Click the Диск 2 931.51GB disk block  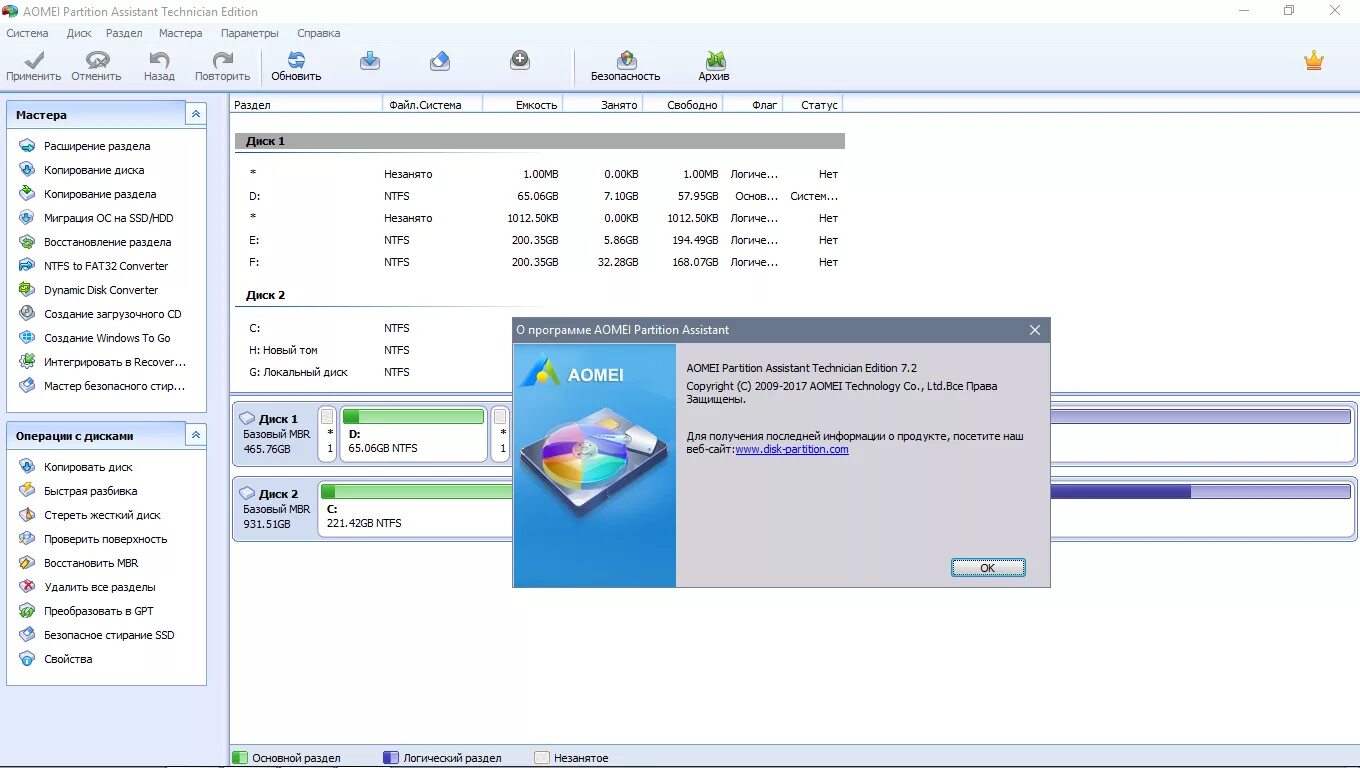pyautogui.click(x=274, y=509)
